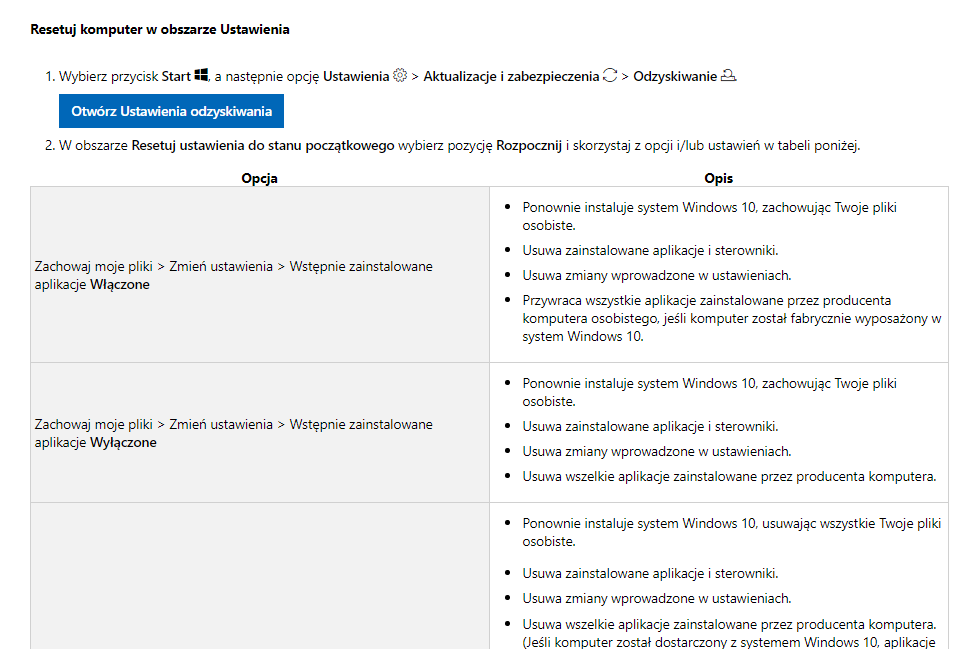The image size is (969, 649).
Task: Click the empty option cell in third table row
Action: pyautogui.click(x=260, y=576)
